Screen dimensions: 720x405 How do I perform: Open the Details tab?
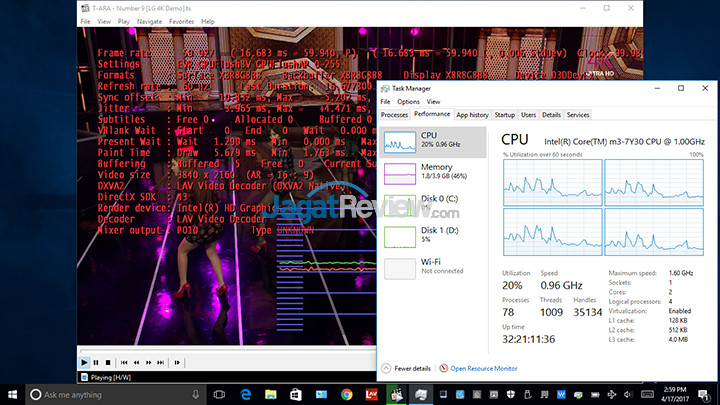[551, 115]
